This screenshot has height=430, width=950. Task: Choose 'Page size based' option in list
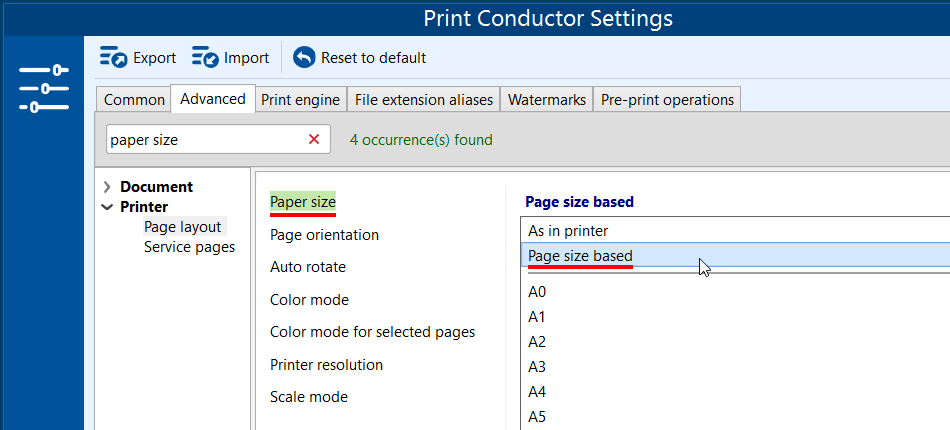click(580, 256)
